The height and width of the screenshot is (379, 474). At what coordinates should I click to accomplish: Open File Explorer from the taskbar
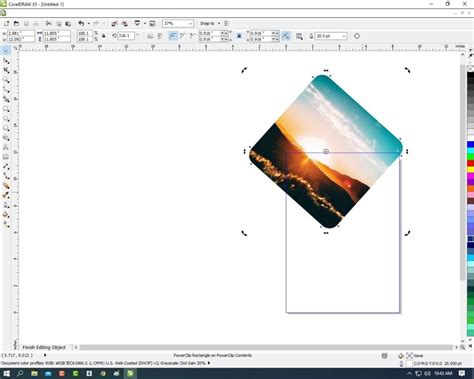(x=34, y=374)
